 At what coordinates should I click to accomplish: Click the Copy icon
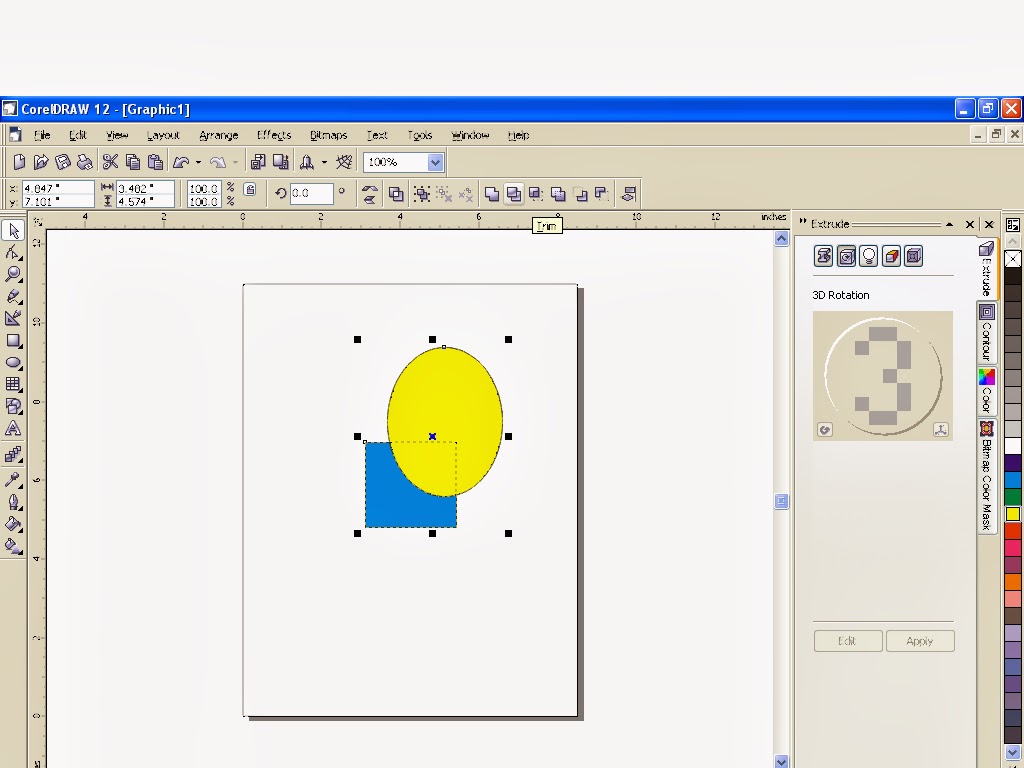[133, 162]
